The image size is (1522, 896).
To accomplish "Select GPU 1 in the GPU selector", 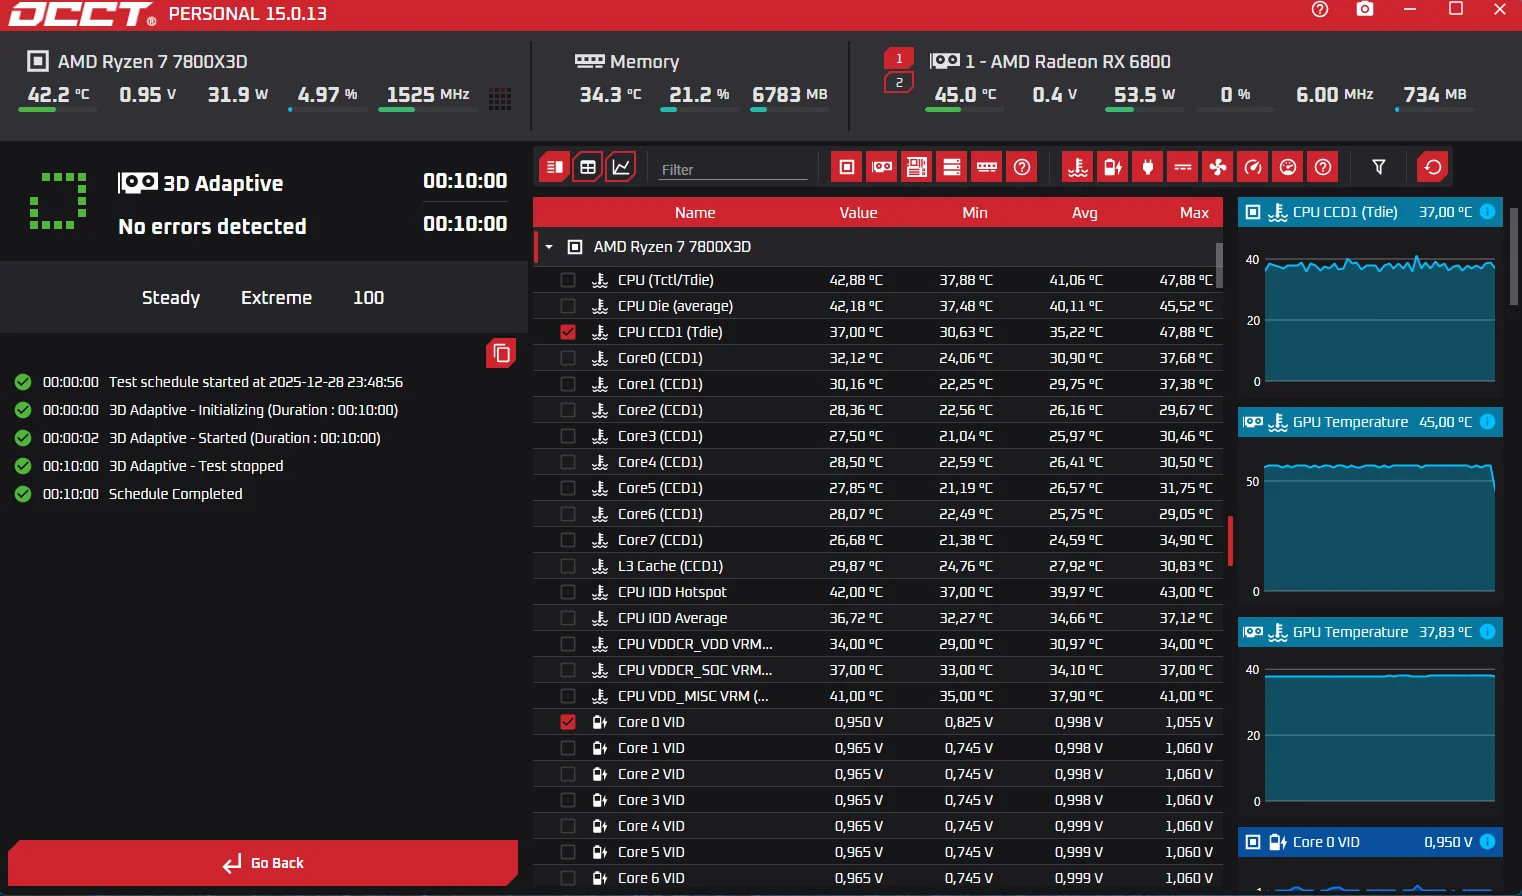I will coord(899,59).
